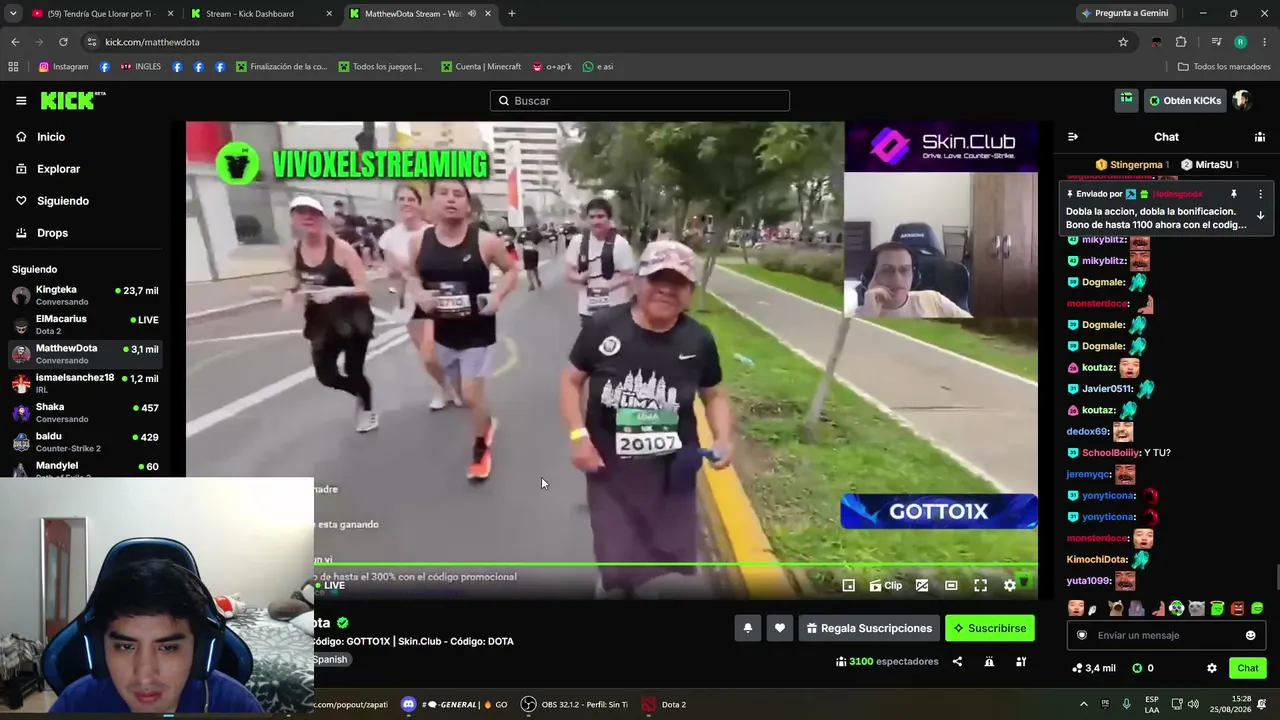Insert the red angry quick emote

pyautogui.click(x=1237, y=608)
